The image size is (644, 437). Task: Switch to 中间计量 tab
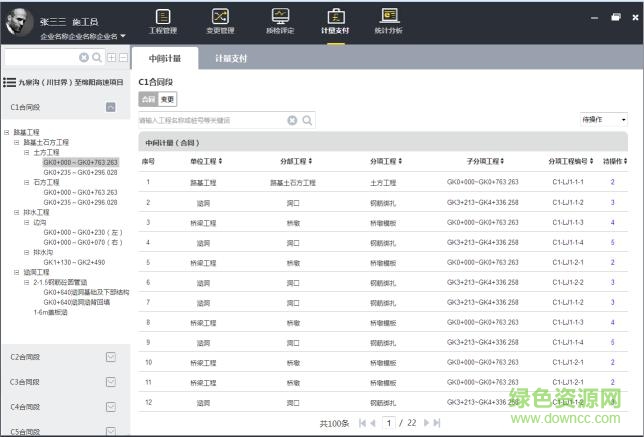coord(165,59)
